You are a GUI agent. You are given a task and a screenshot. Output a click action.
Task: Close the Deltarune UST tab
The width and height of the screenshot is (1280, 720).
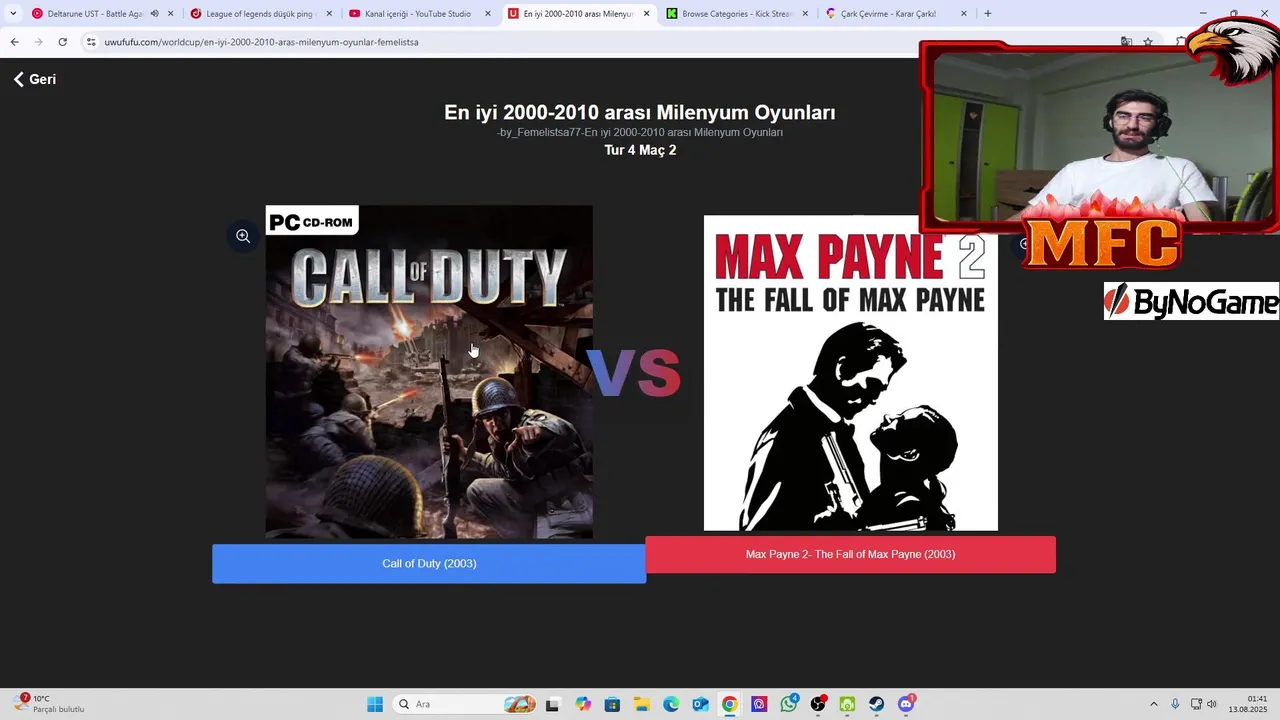pos(171,14)
